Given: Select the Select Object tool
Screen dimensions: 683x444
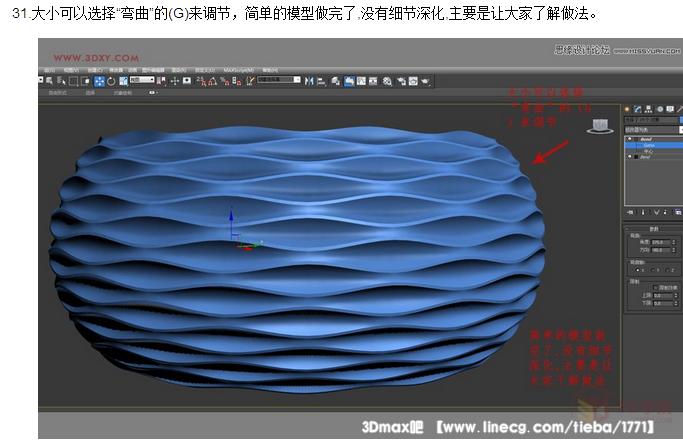Looking at the screenshot, I should click(x=49, y=81).
